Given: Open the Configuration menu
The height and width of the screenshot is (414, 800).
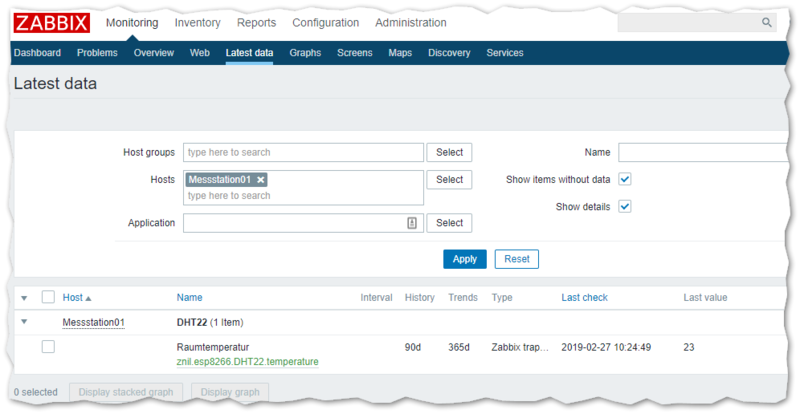Looking at the screenshot, I should [325, 23].
